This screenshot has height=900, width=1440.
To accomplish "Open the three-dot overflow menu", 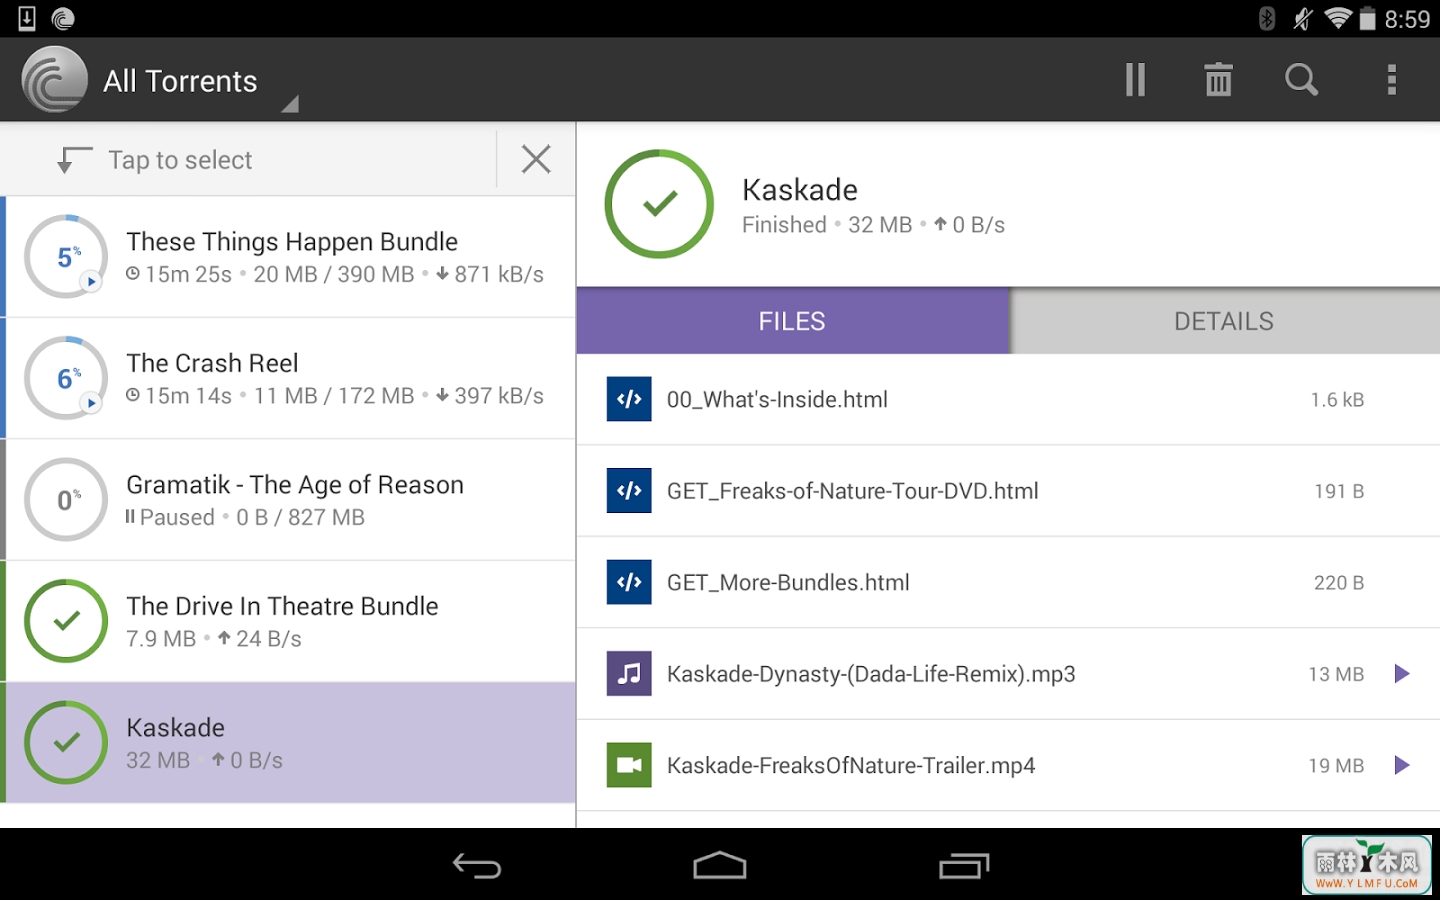I will (1391, 80).
